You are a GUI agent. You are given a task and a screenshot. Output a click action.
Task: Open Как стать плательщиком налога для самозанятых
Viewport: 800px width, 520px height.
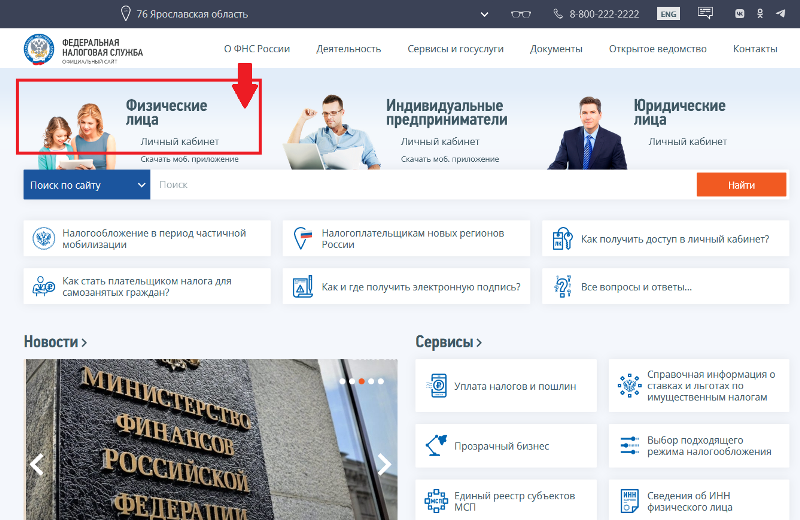(147, 286)
